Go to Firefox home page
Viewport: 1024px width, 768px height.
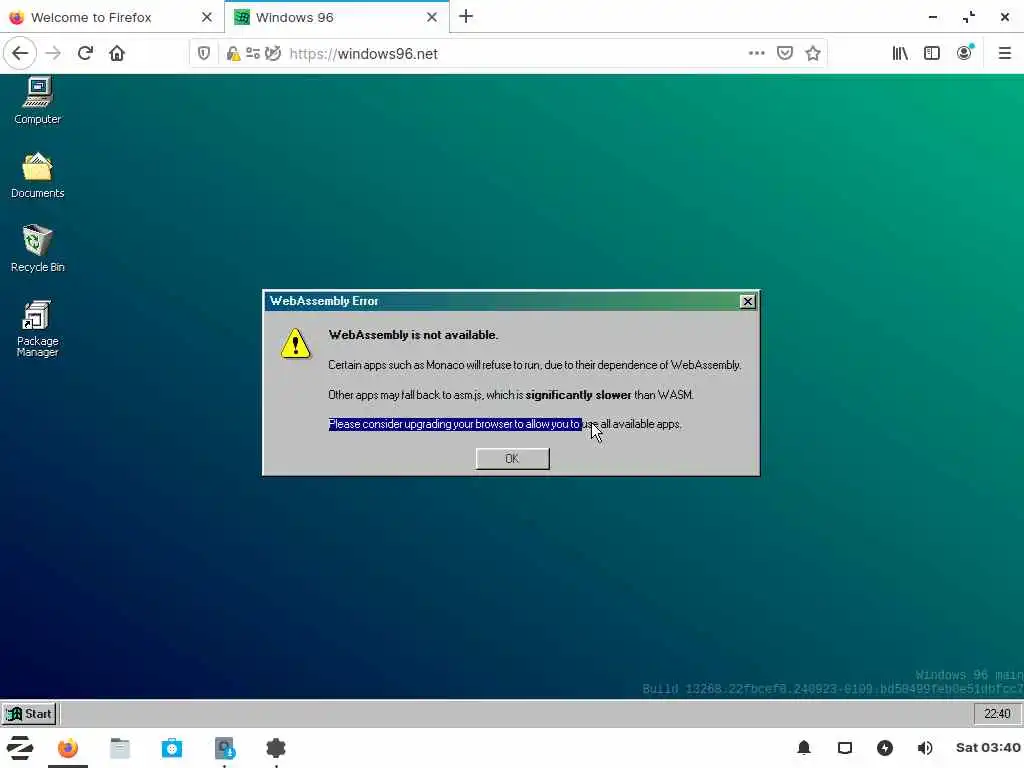117,54
